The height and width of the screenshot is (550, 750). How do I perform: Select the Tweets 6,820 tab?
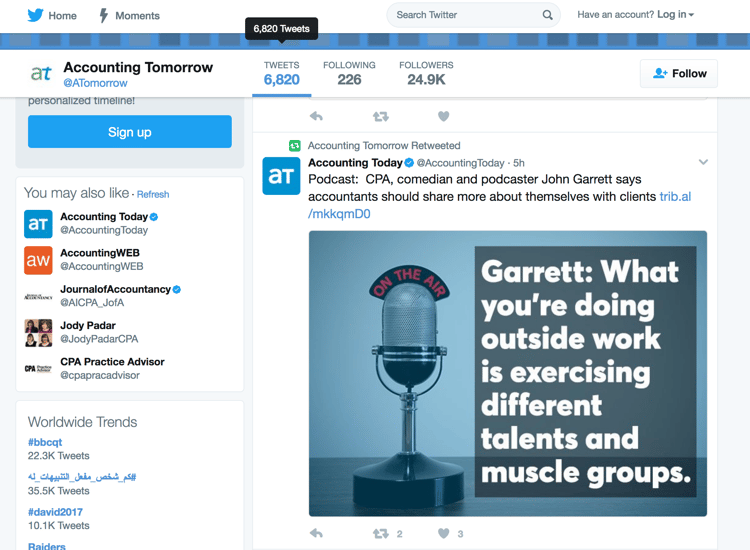281,74
